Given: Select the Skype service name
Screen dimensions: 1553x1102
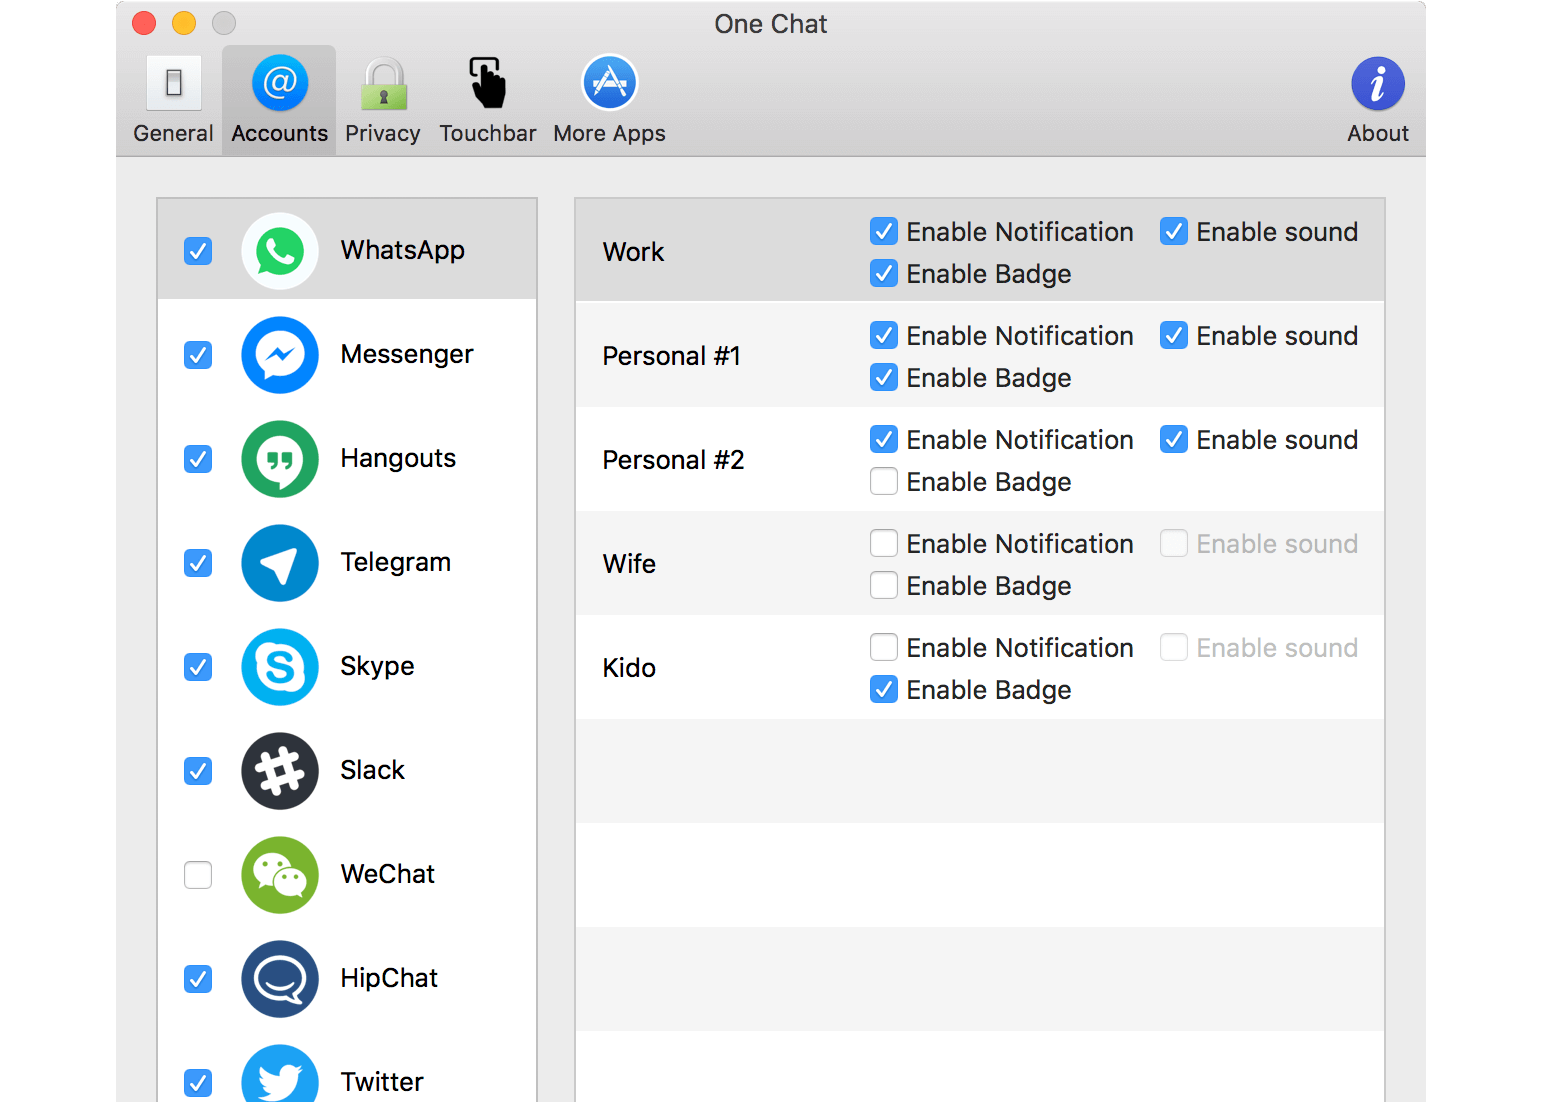Looking at the screenshot, I should (377, 667).
